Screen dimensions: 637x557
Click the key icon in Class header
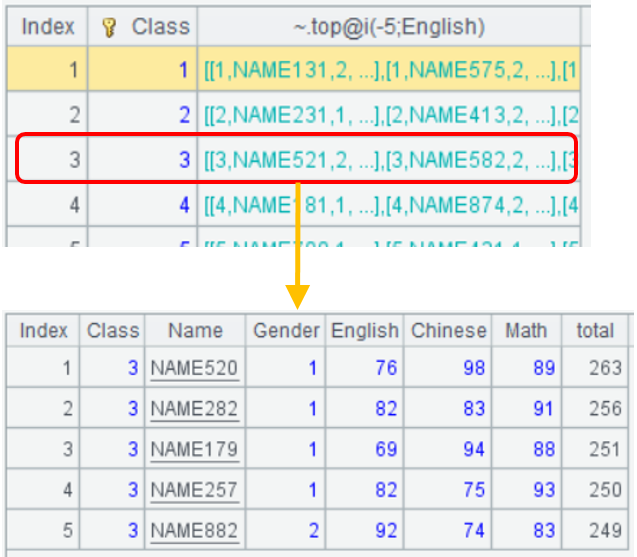110,26
